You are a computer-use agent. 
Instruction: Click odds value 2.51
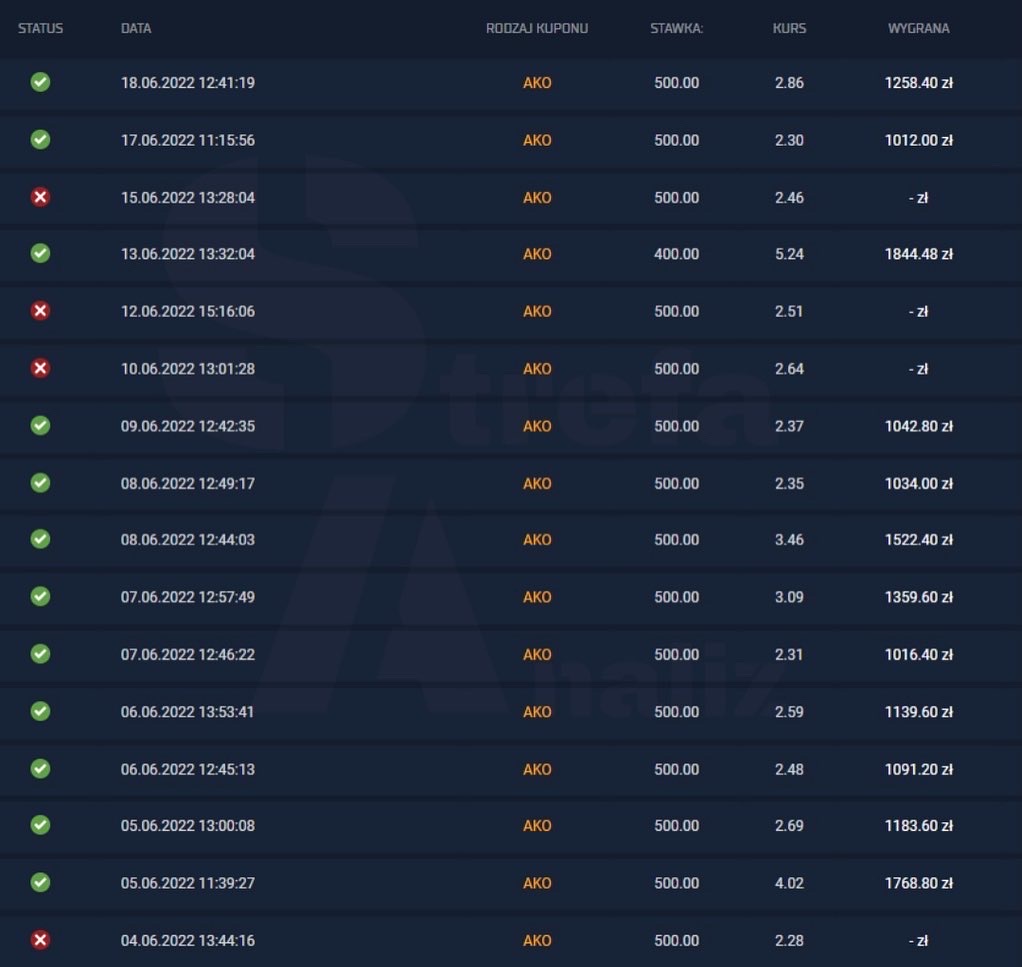pos(789,311)
